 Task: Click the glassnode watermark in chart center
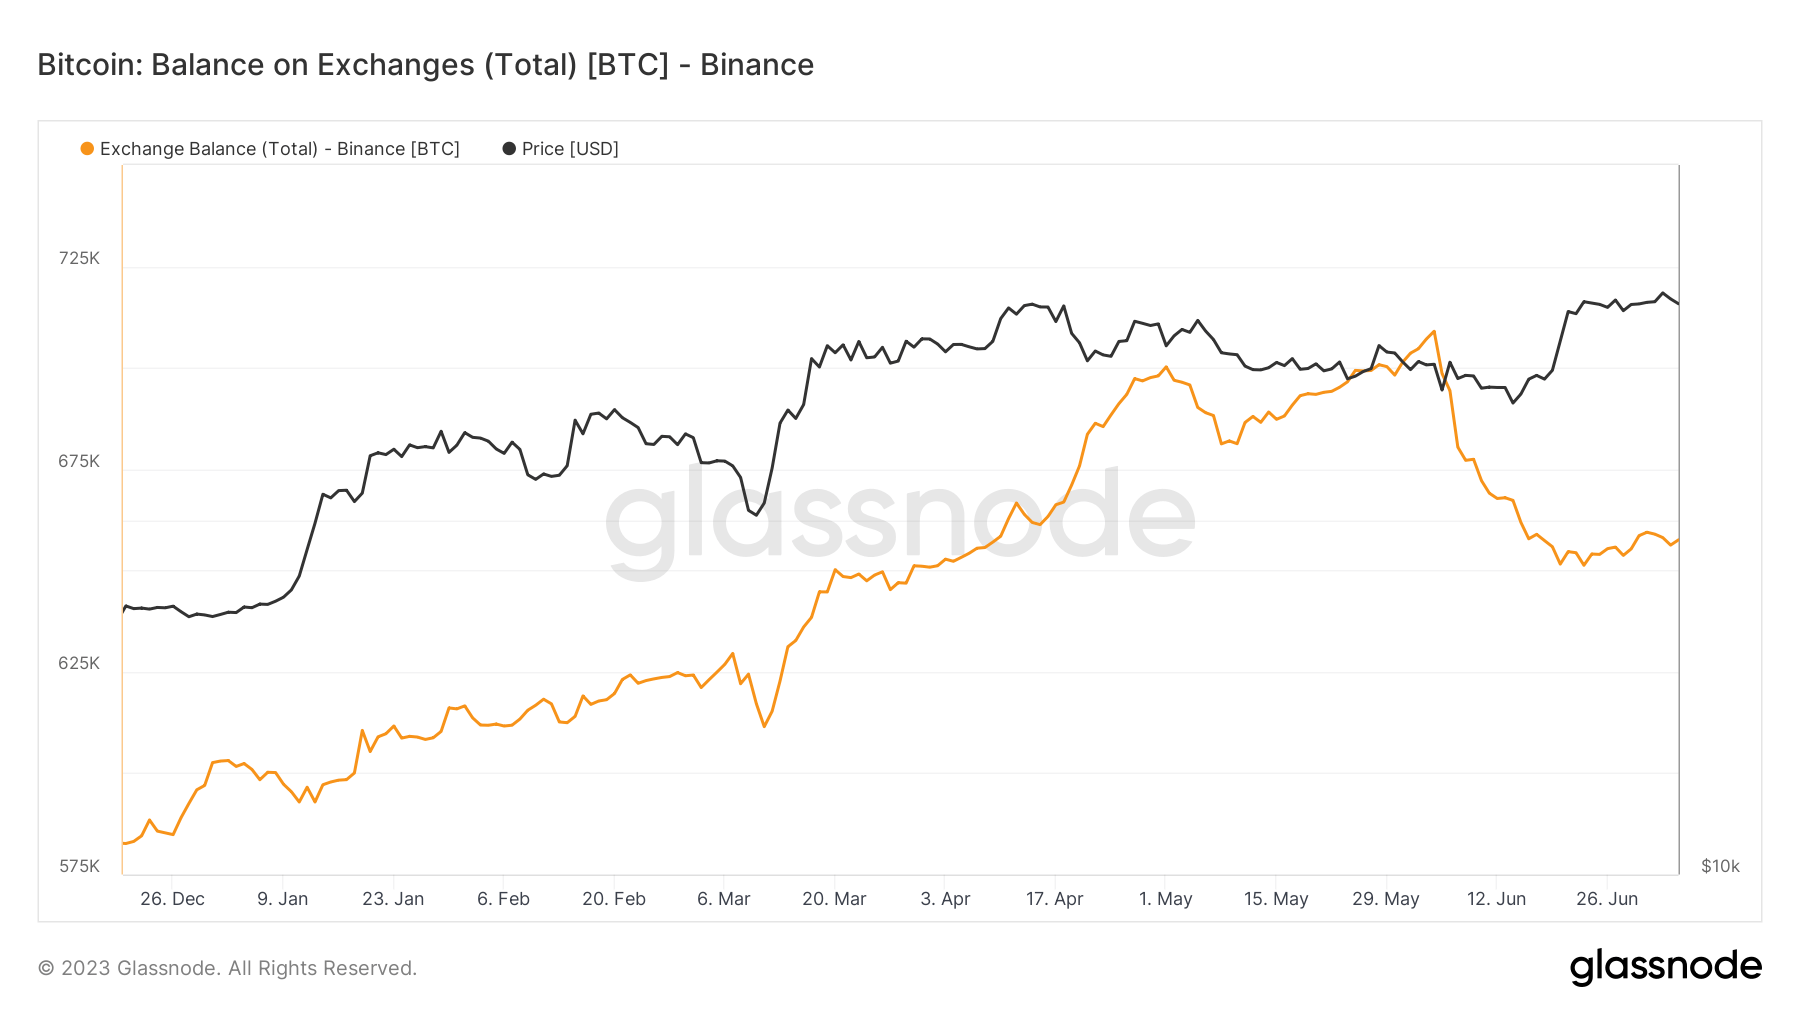pyautogui.click(x=900, y=520)
